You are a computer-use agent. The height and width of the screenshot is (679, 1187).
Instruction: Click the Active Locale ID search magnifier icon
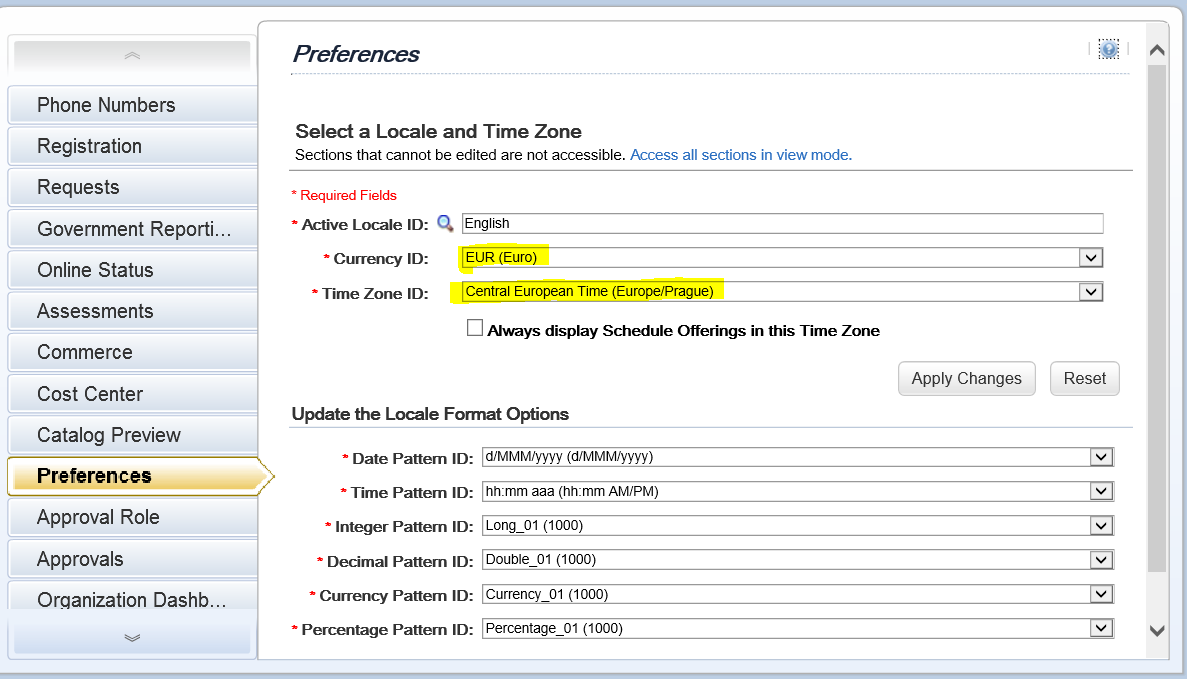click(445, 223)
